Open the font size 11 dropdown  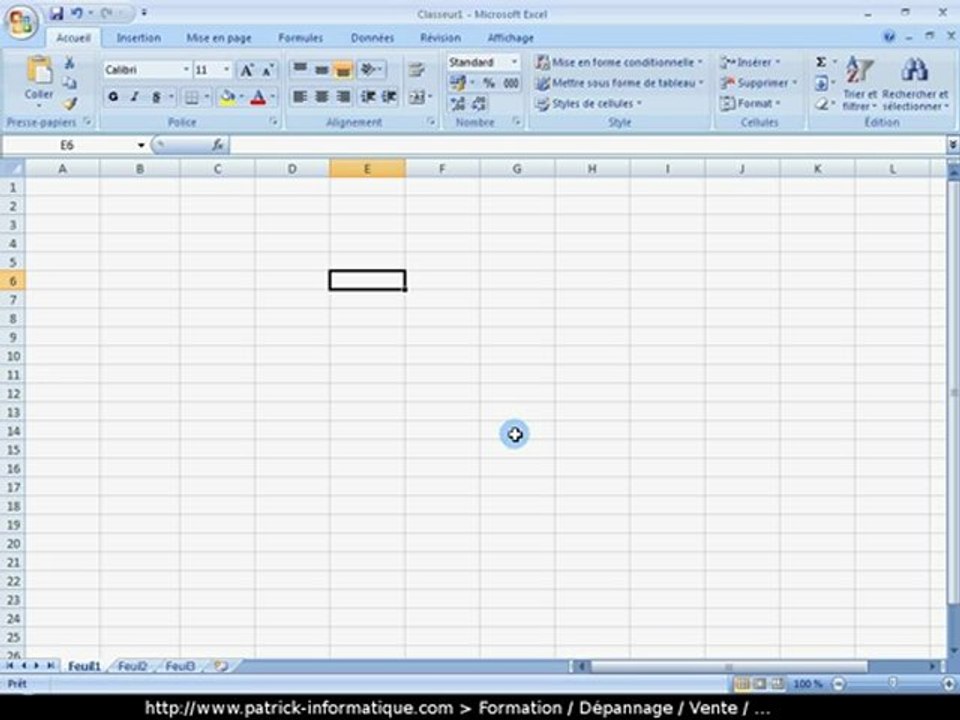tap(227, 70)
